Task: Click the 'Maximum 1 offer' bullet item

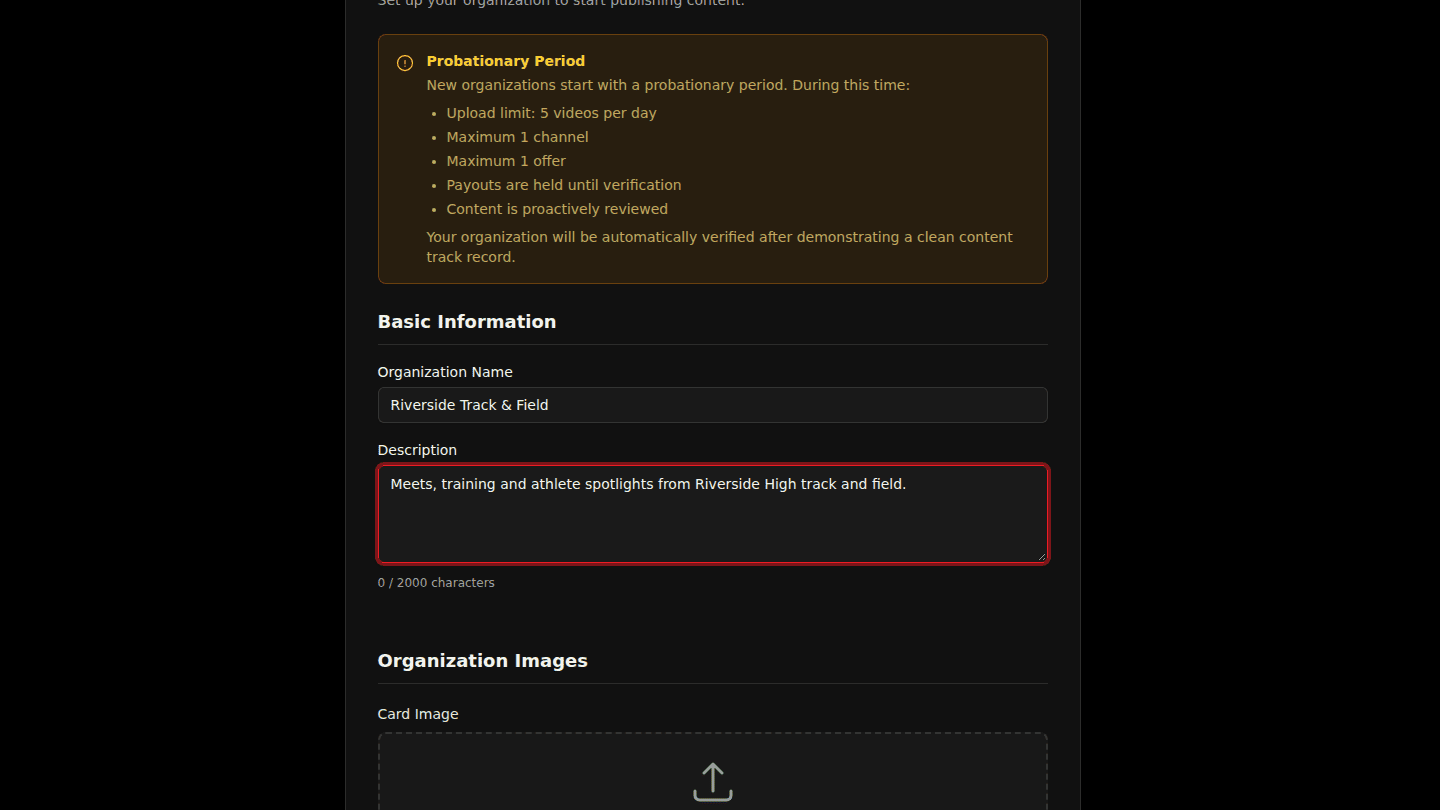Action: coord(506,161)
